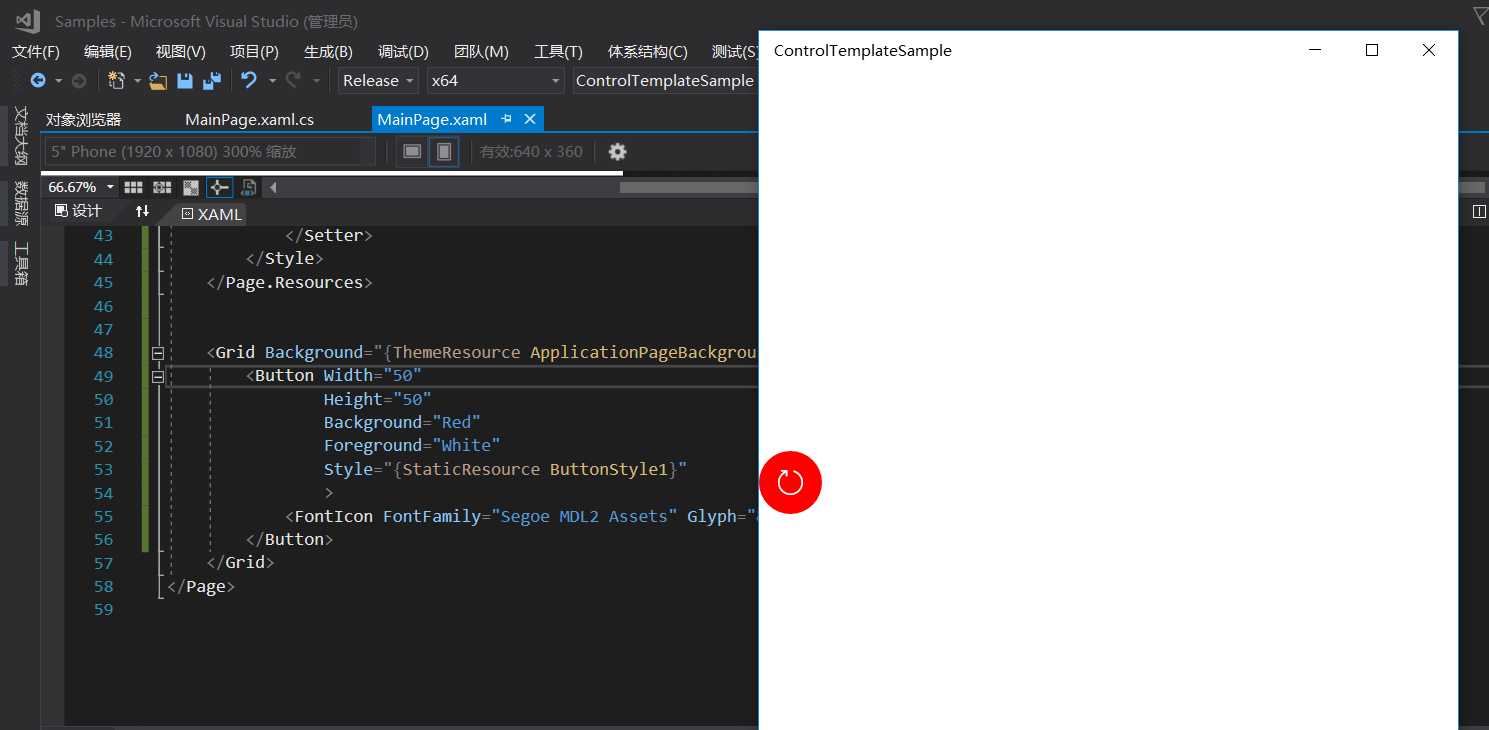The image size is (1489, 730).
Task: Open the 文件(F) menu
Action: (36, 52)
